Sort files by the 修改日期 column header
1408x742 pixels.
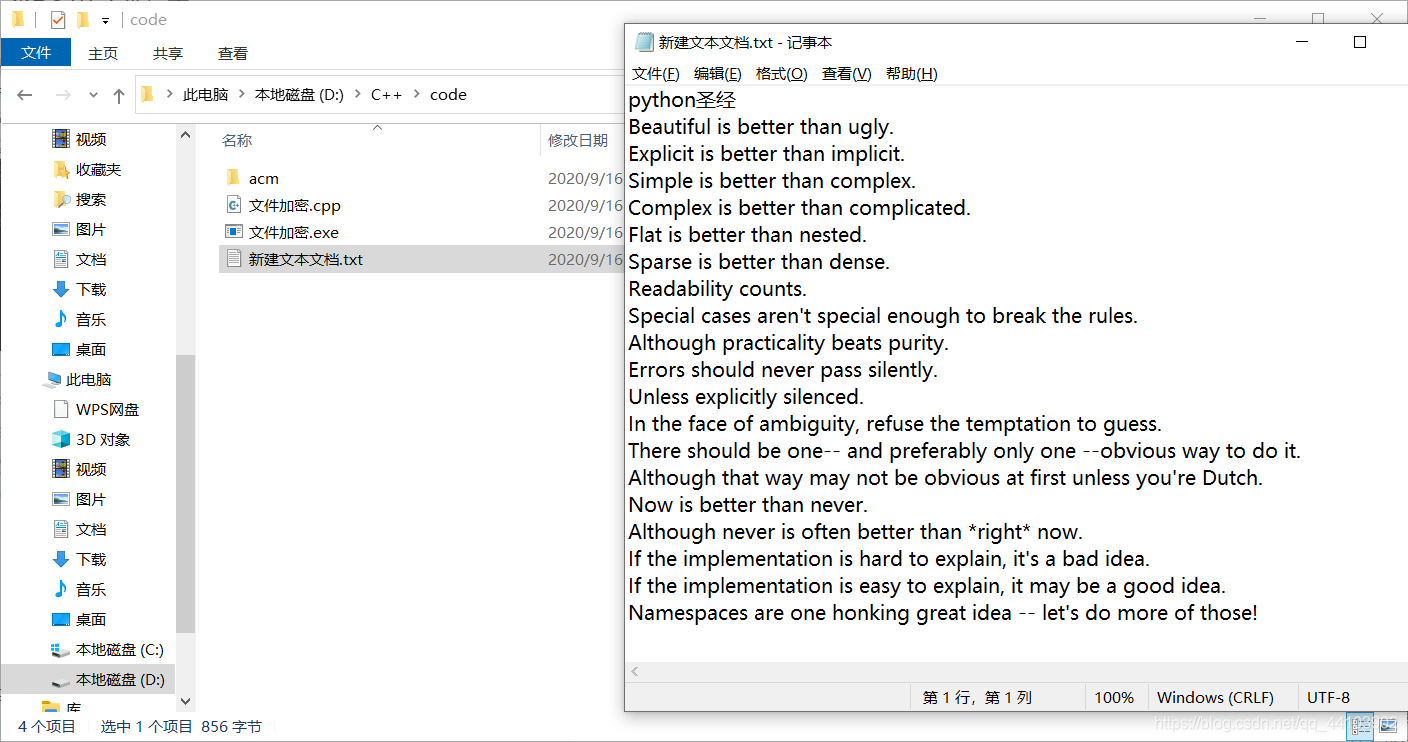tap(578, 140)
